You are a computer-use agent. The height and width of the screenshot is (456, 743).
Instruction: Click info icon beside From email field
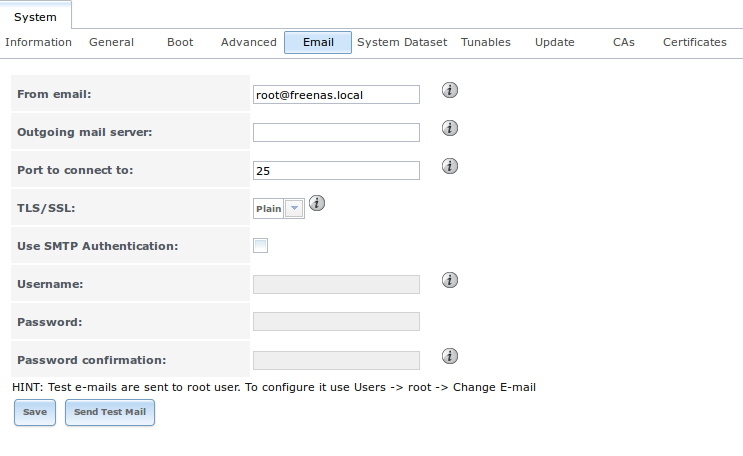(450, 91)
